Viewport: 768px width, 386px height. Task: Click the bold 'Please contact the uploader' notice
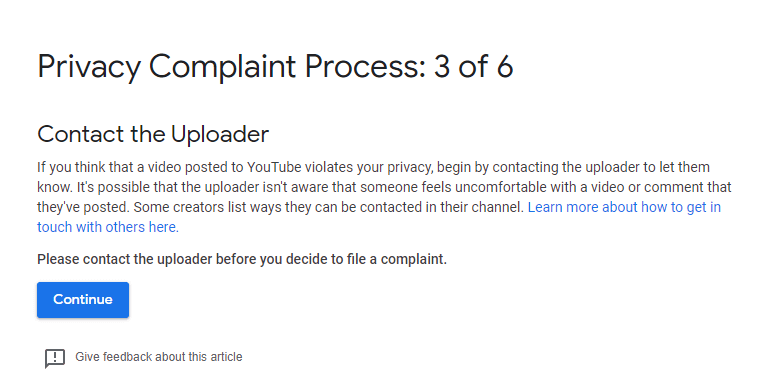tap(242, 259)
